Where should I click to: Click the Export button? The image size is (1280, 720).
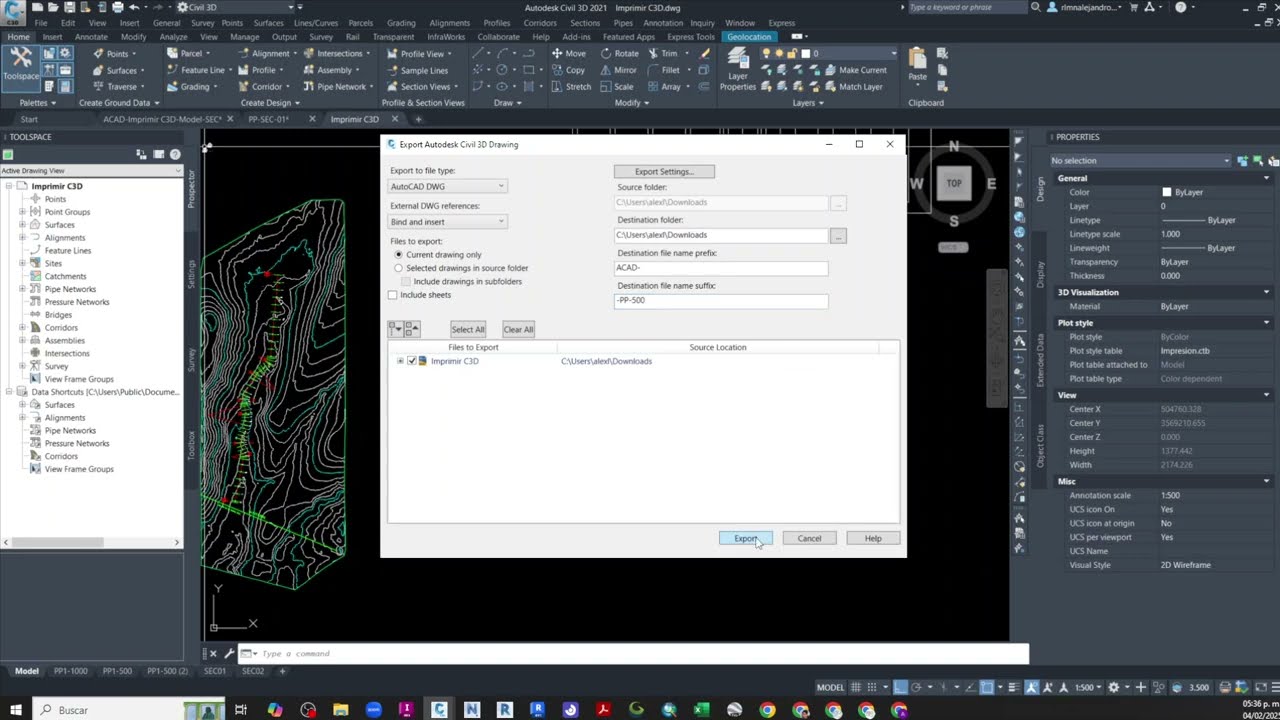[x=746, y=538]
